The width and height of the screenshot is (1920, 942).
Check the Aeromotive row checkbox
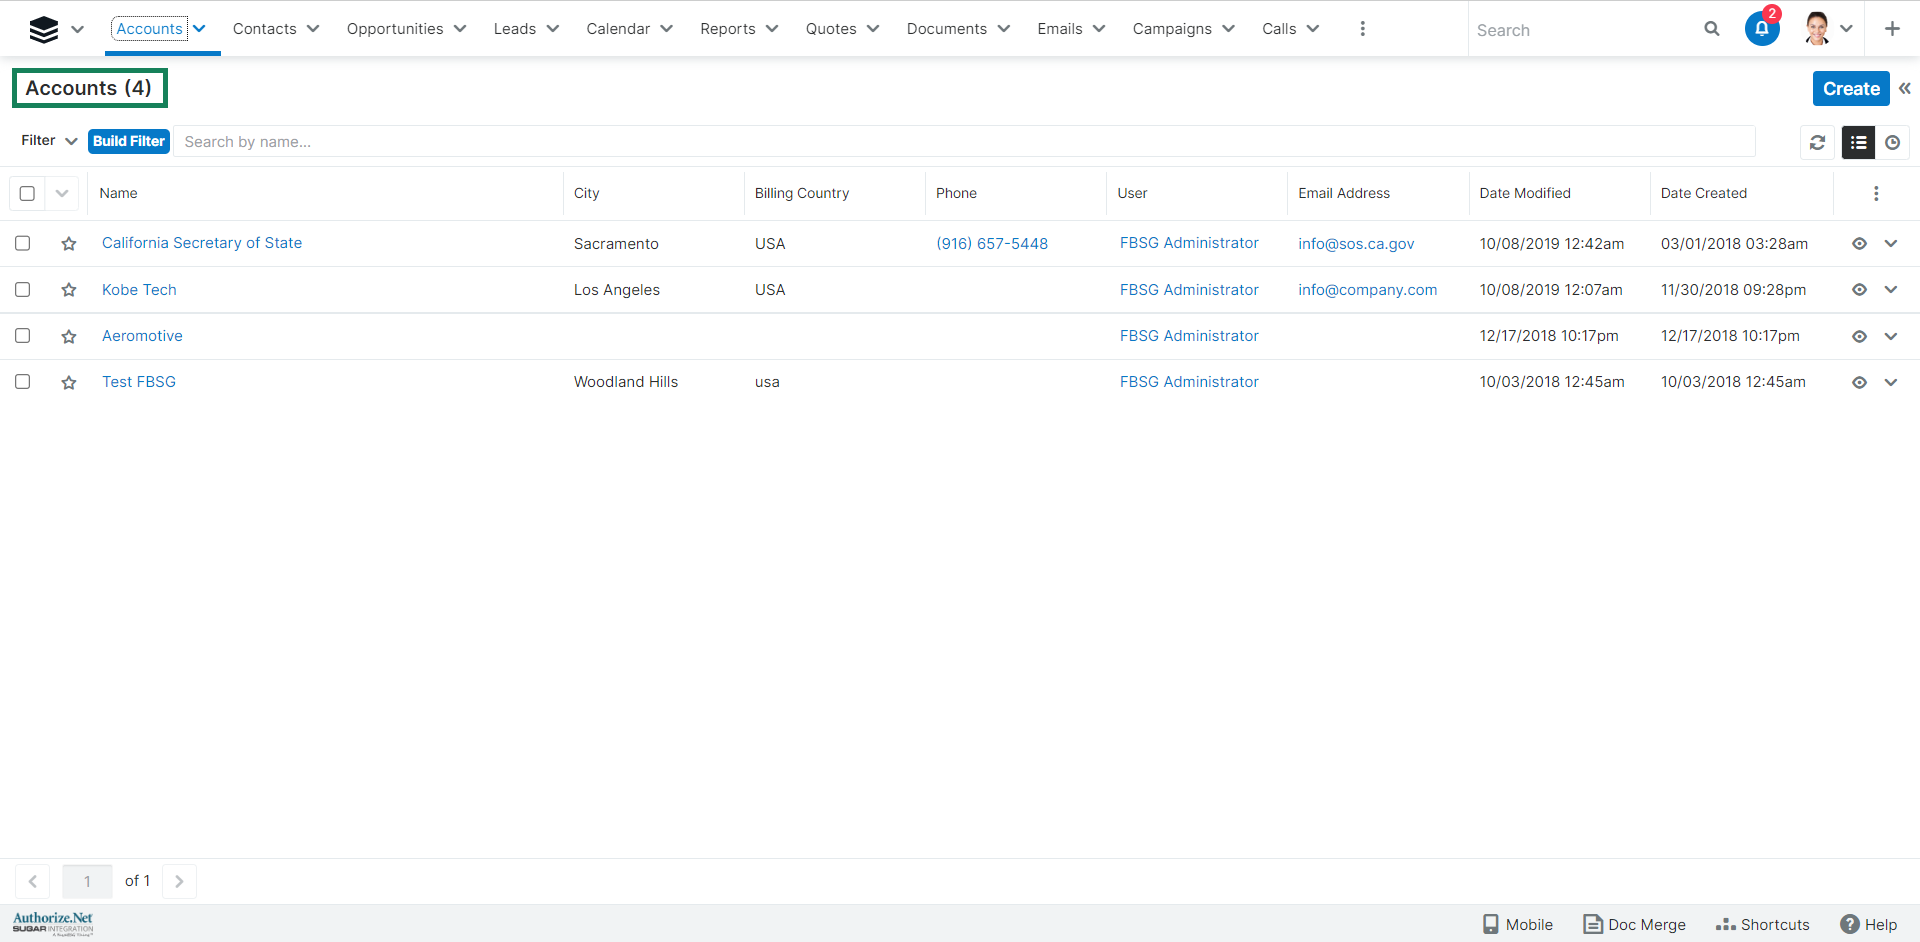pyautogui.click(x=23, y=336)
